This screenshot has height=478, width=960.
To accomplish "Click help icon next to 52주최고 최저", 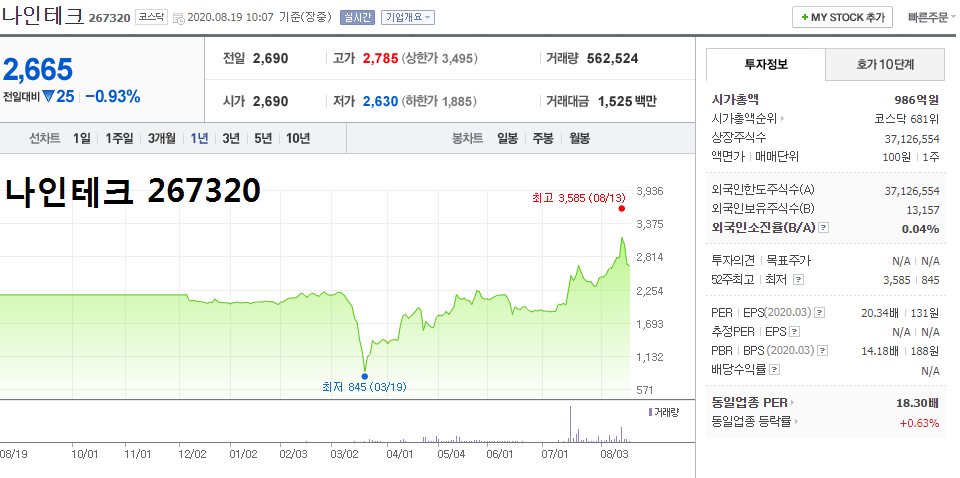I will click(x=798, y=280).
